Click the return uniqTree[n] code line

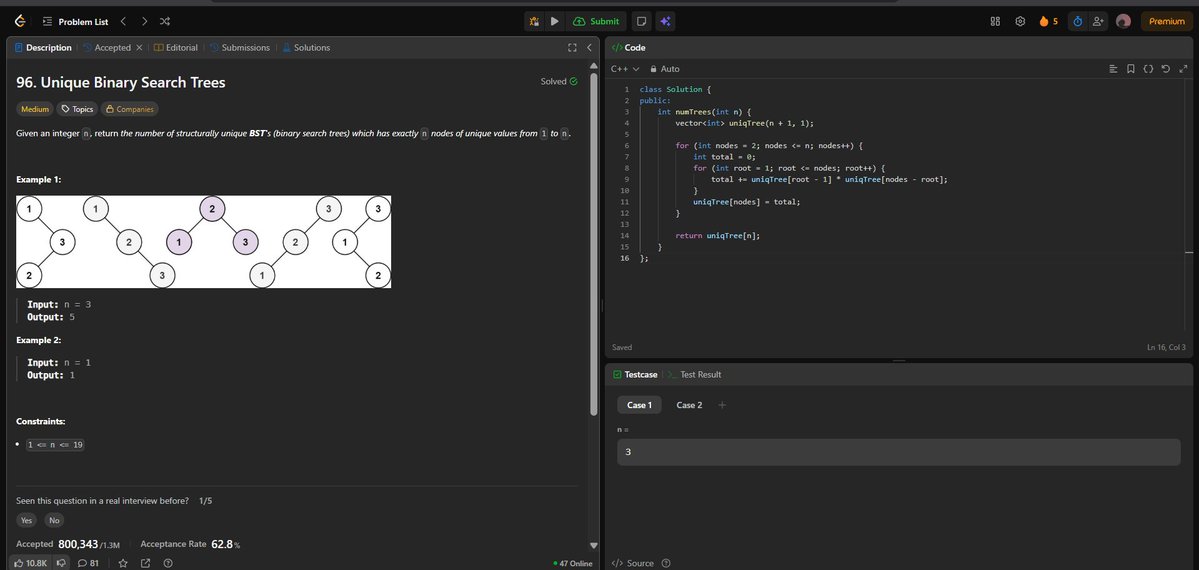[x=718, y=236]
